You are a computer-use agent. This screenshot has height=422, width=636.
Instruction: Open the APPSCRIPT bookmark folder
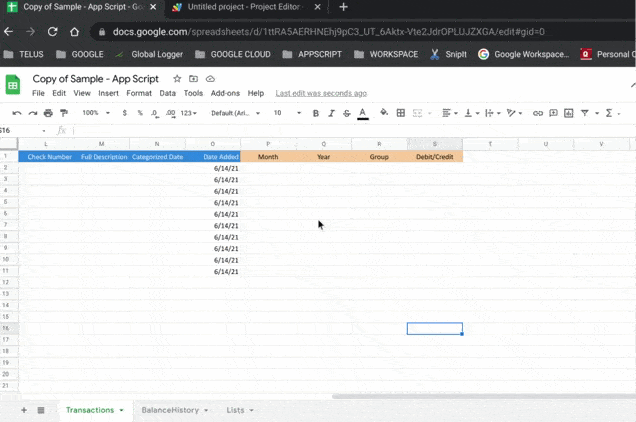click(312, 54)
